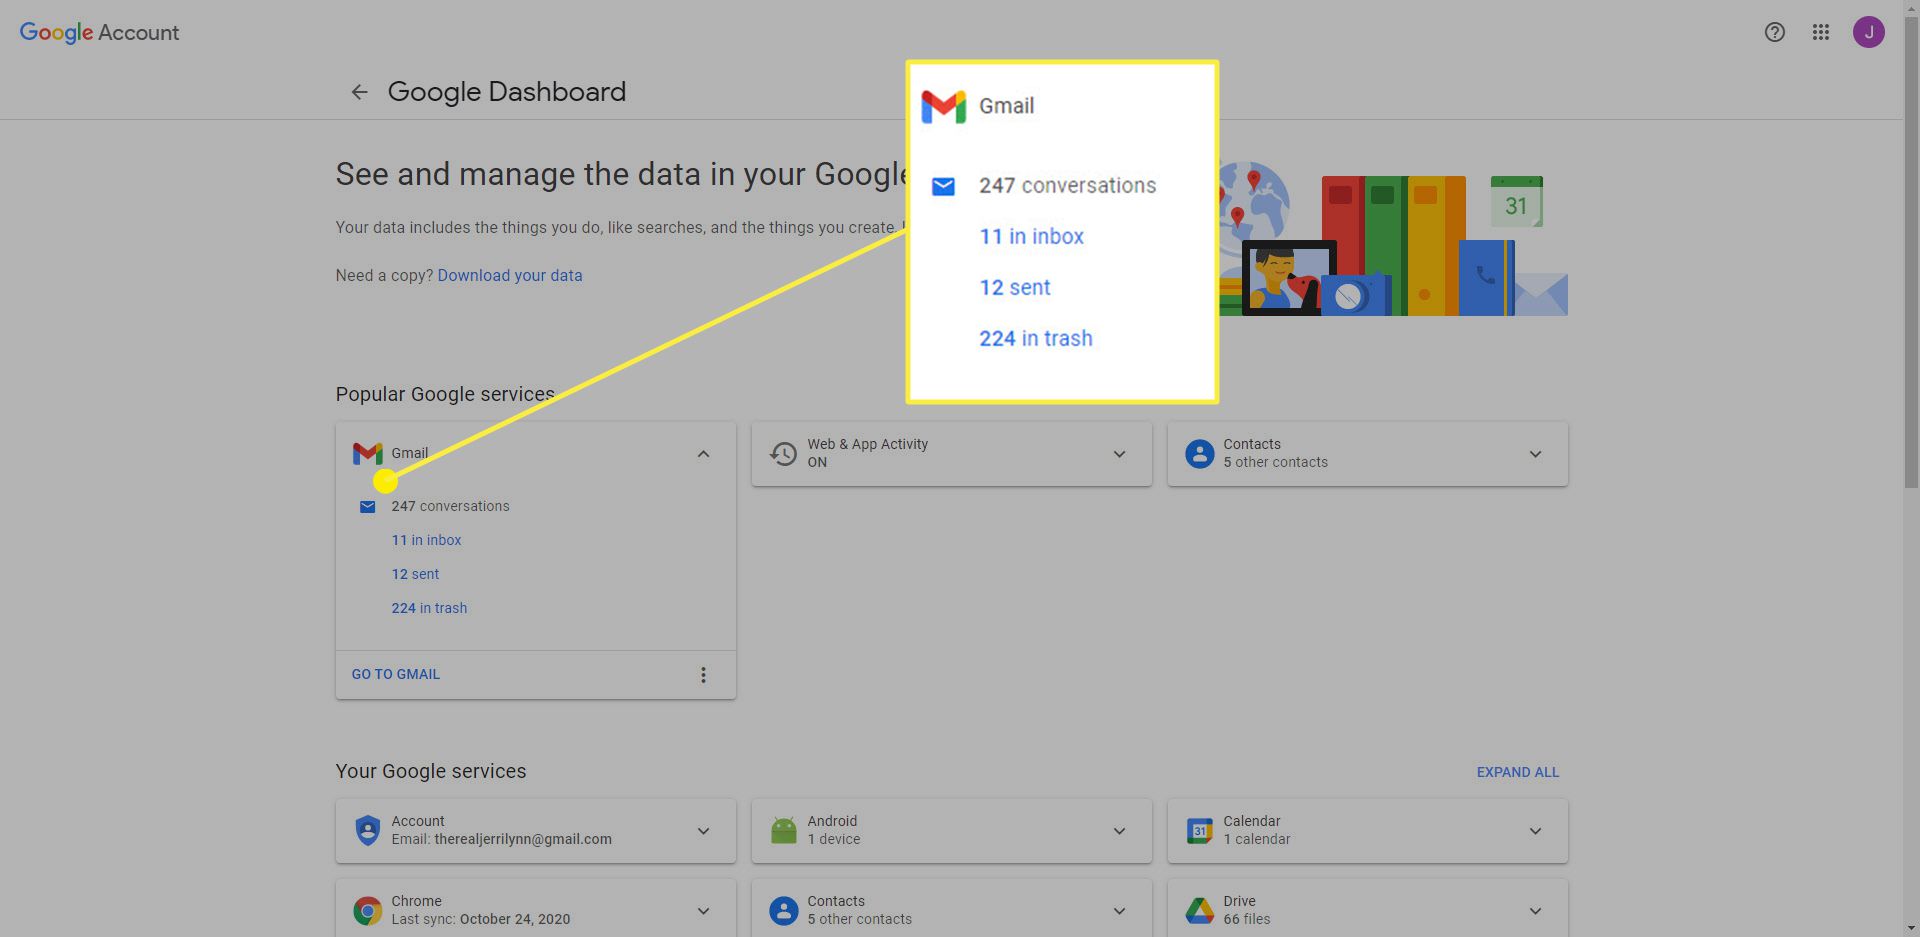Expand the Contacts card in Popular services
Screen dimensions: 1920x937
click(1535, 454)
